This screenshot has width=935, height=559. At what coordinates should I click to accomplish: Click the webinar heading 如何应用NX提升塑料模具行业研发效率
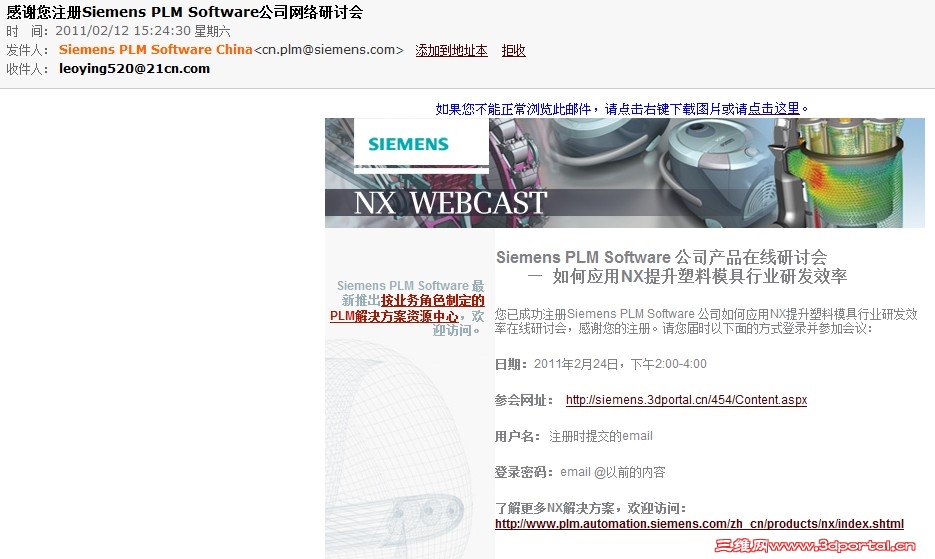(x=699, y=276)
